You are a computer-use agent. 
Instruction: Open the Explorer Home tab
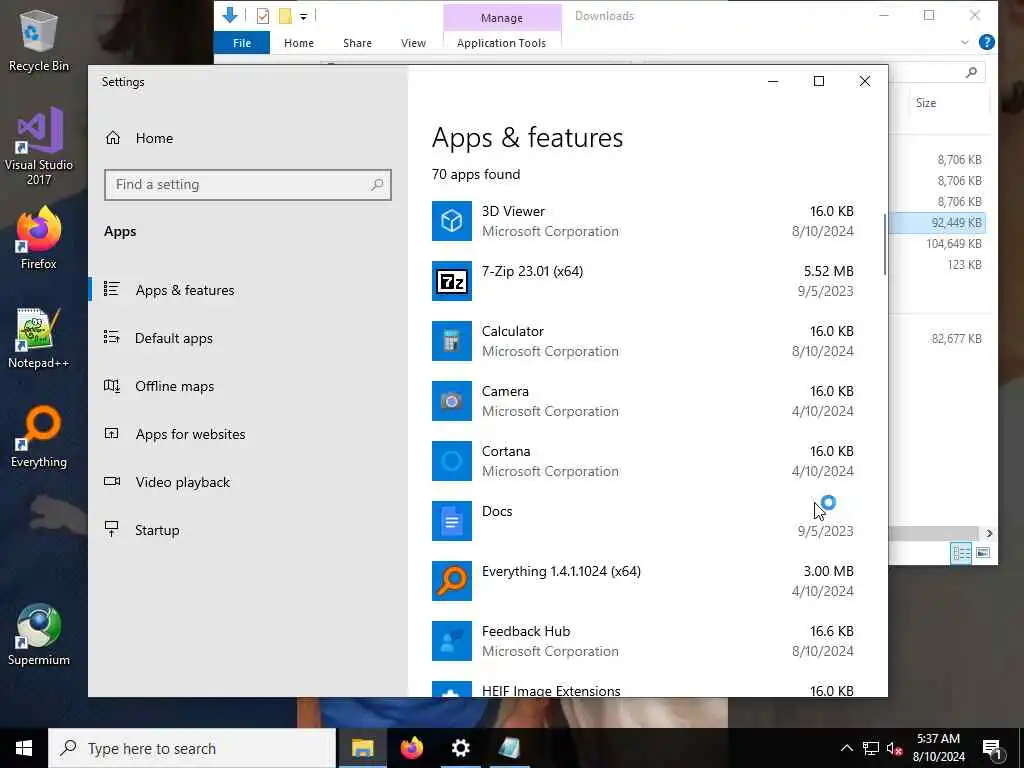[x=299, y=43]
